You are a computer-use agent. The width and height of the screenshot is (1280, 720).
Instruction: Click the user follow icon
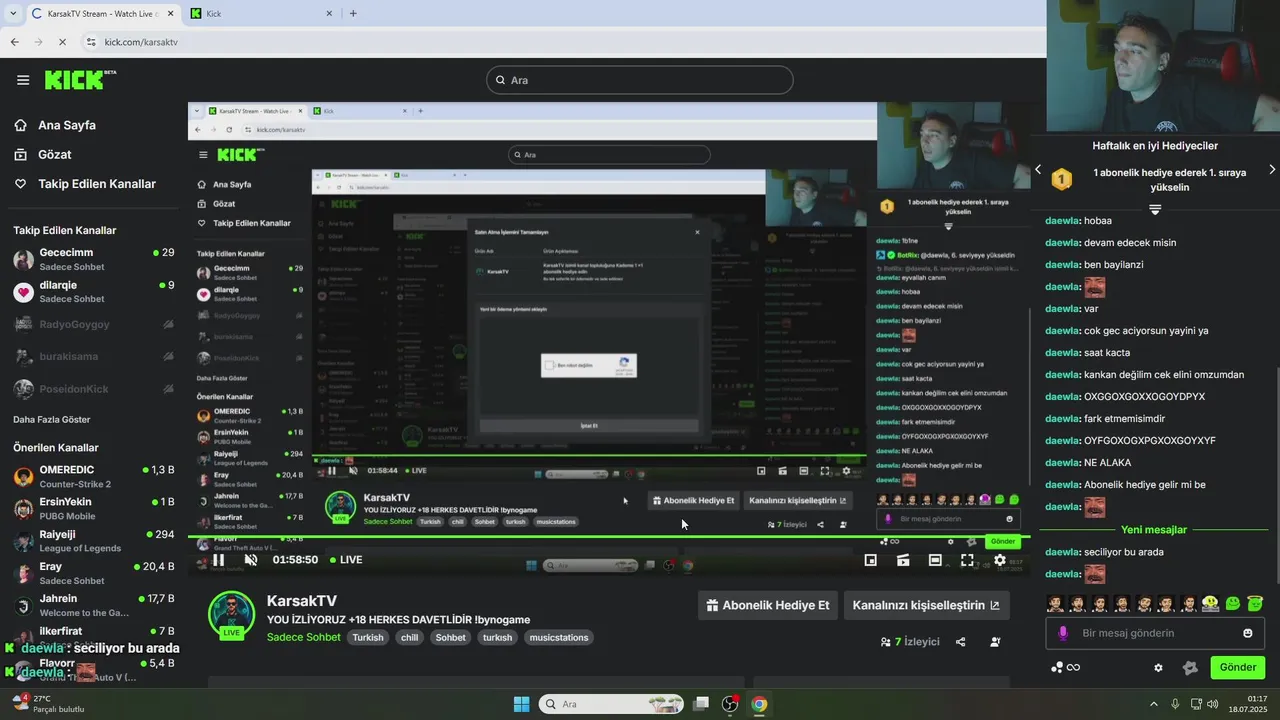[995, 642]
